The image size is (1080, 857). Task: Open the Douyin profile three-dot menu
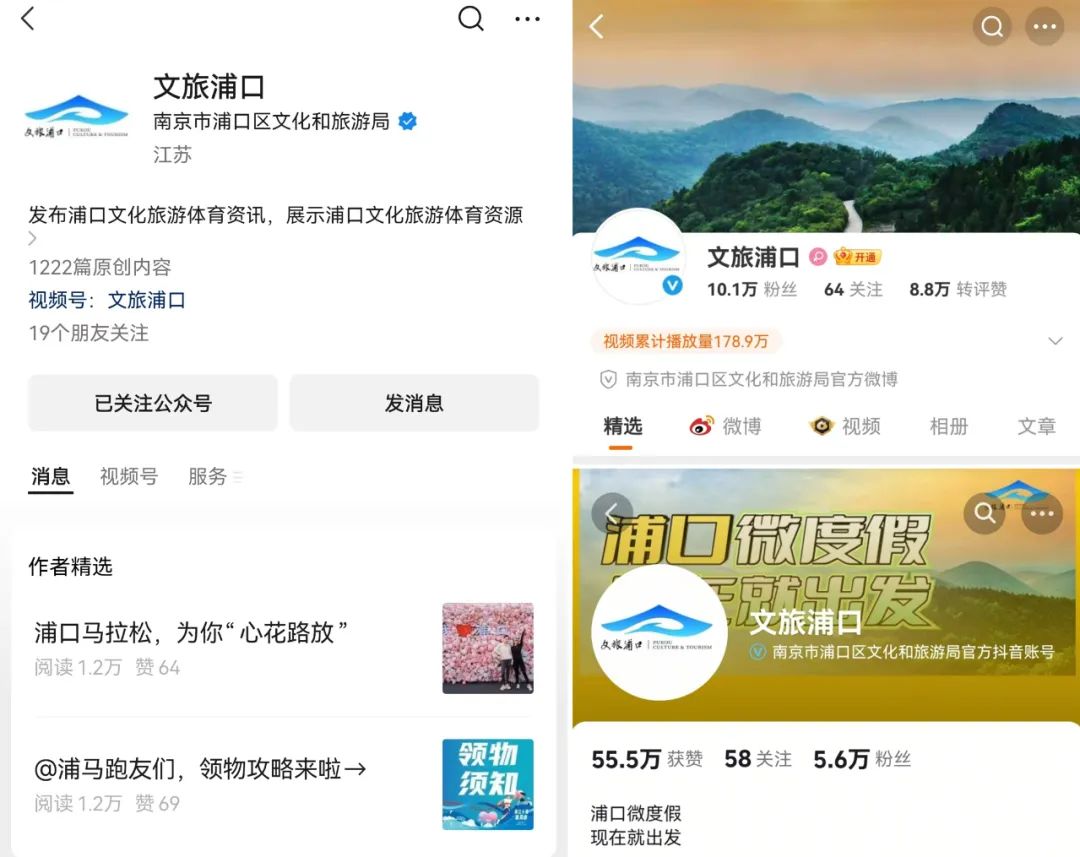pyautogui.click(x=1042, y=513)
